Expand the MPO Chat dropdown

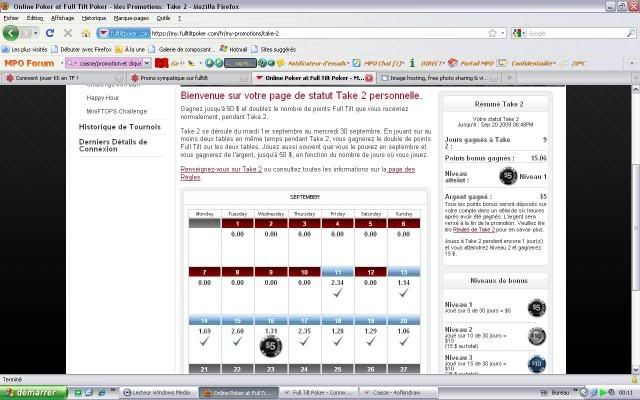click(403, 63)
